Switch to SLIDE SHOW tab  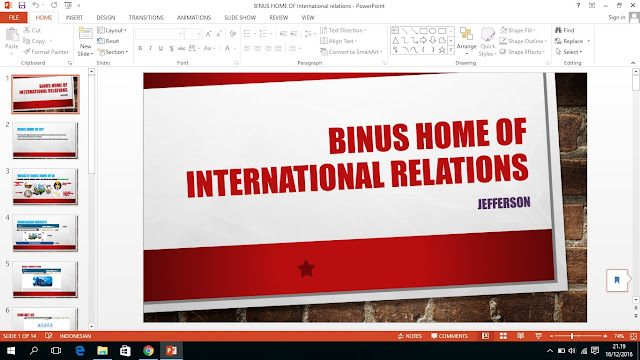point(240,18)
